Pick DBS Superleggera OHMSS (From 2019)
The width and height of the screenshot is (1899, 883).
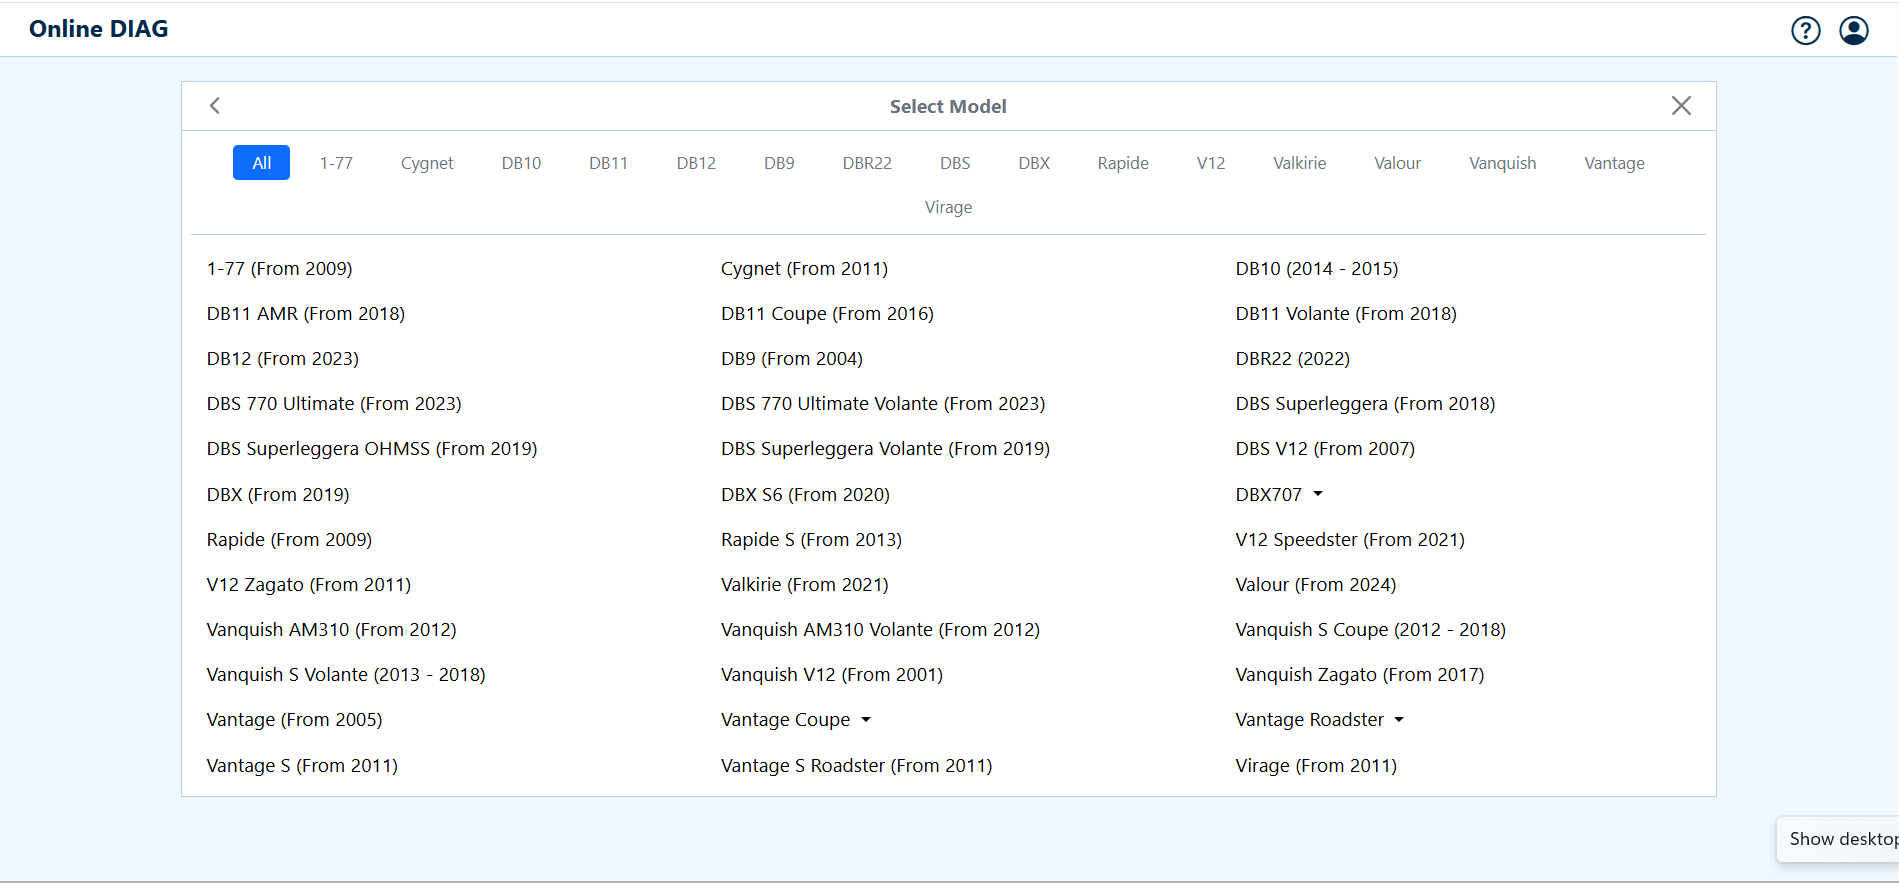tap(371, 449)
